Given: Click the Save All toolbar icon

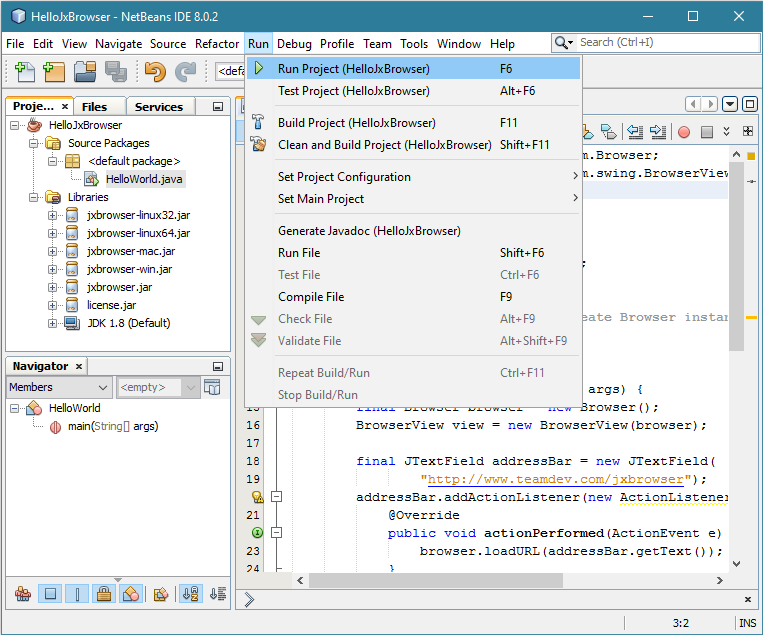Looking at the screenshot, I should (116, 72).
